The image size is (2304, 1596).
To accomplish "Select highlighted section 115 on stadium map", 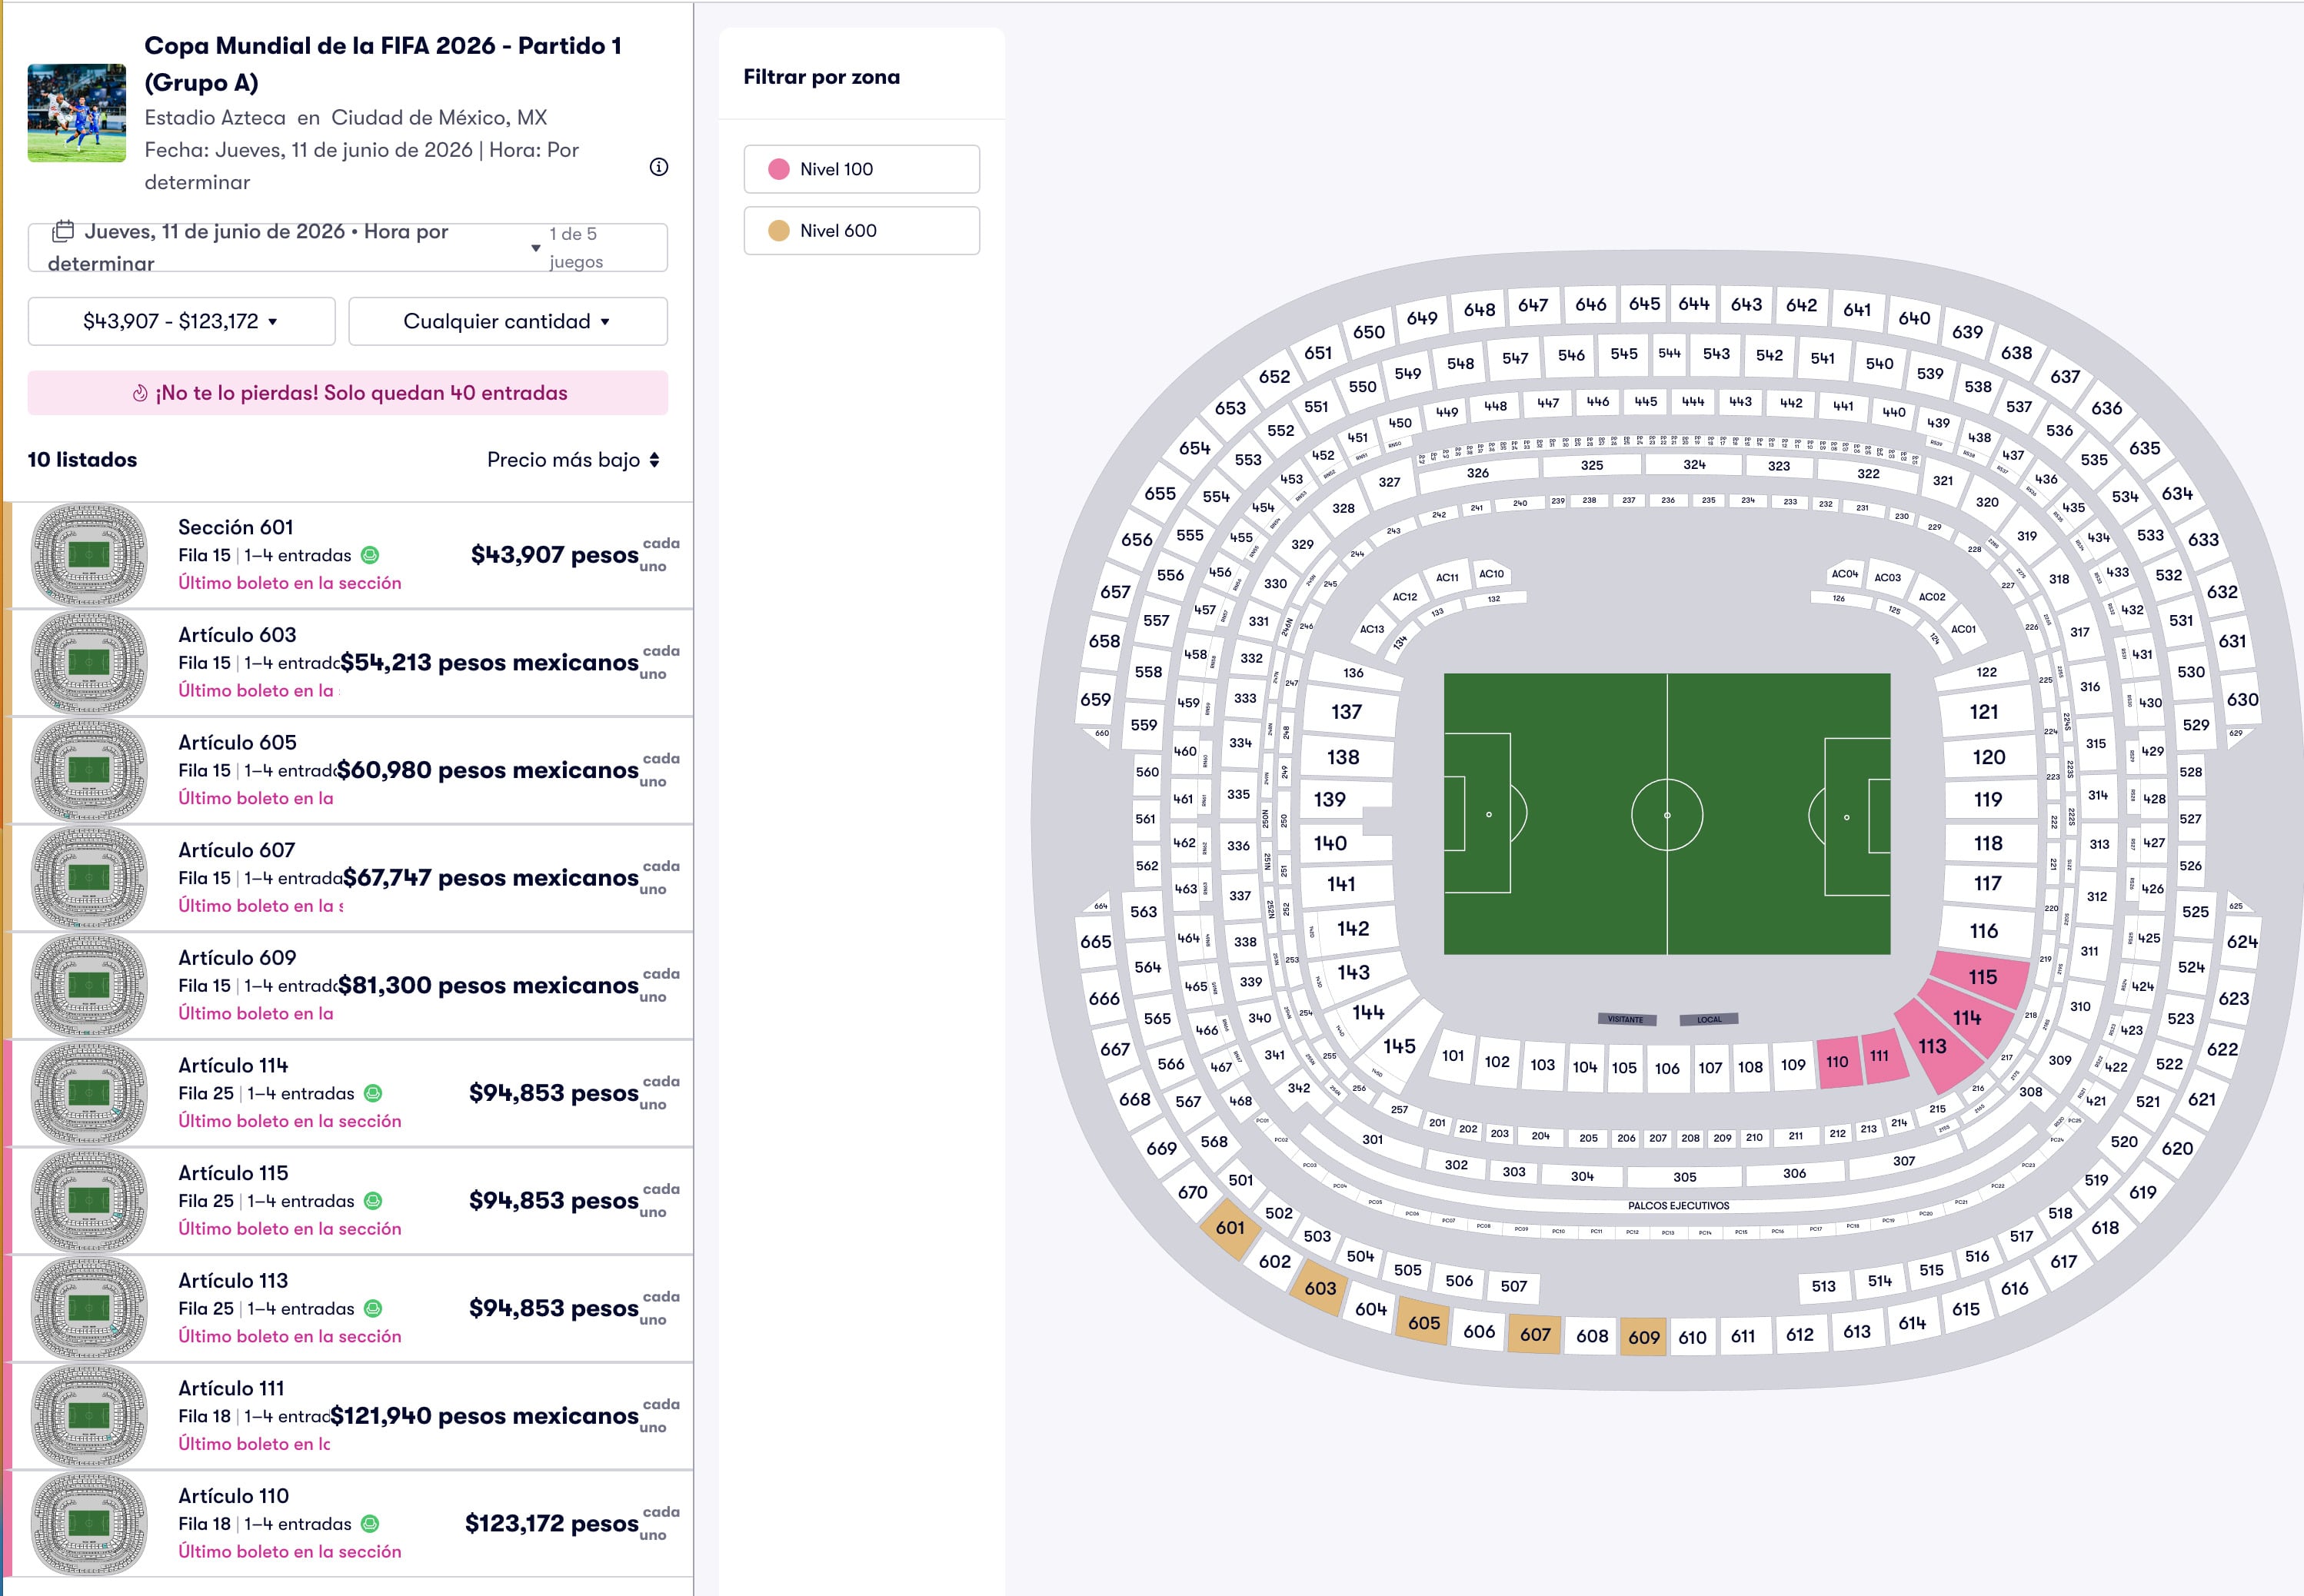I will tap(1982, 977).
